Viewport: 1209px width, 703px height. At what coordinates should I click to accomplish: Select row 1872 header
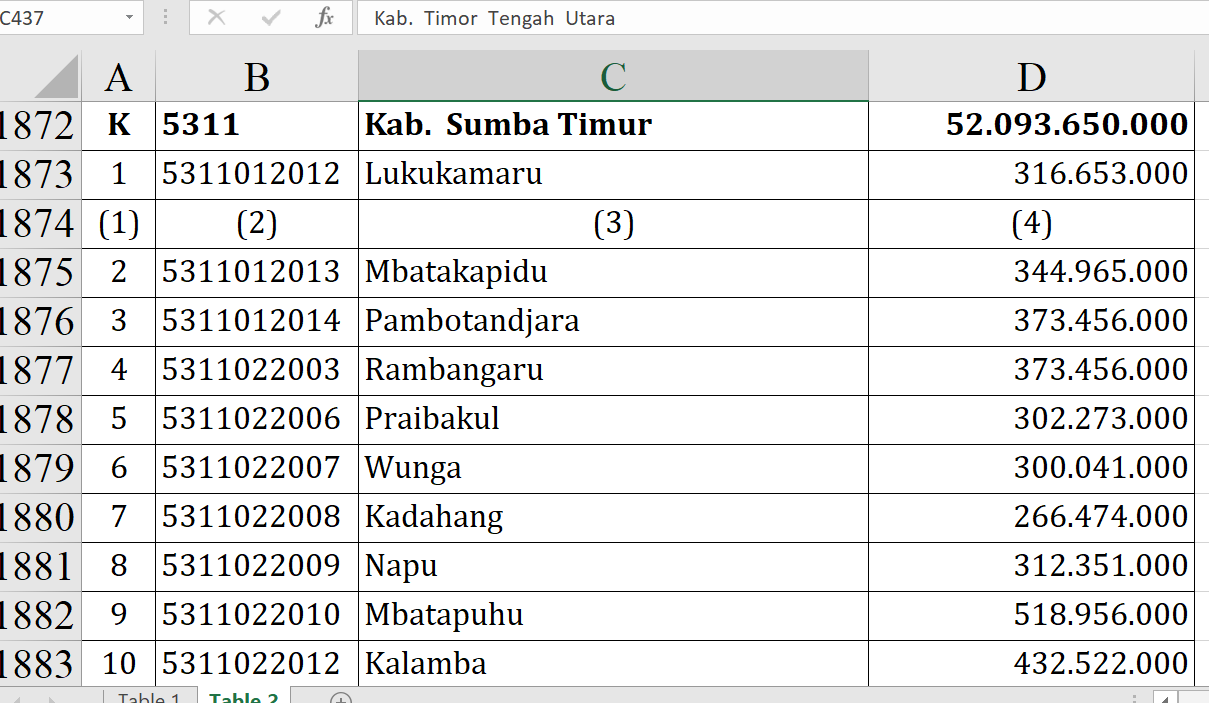coord(38,126)
